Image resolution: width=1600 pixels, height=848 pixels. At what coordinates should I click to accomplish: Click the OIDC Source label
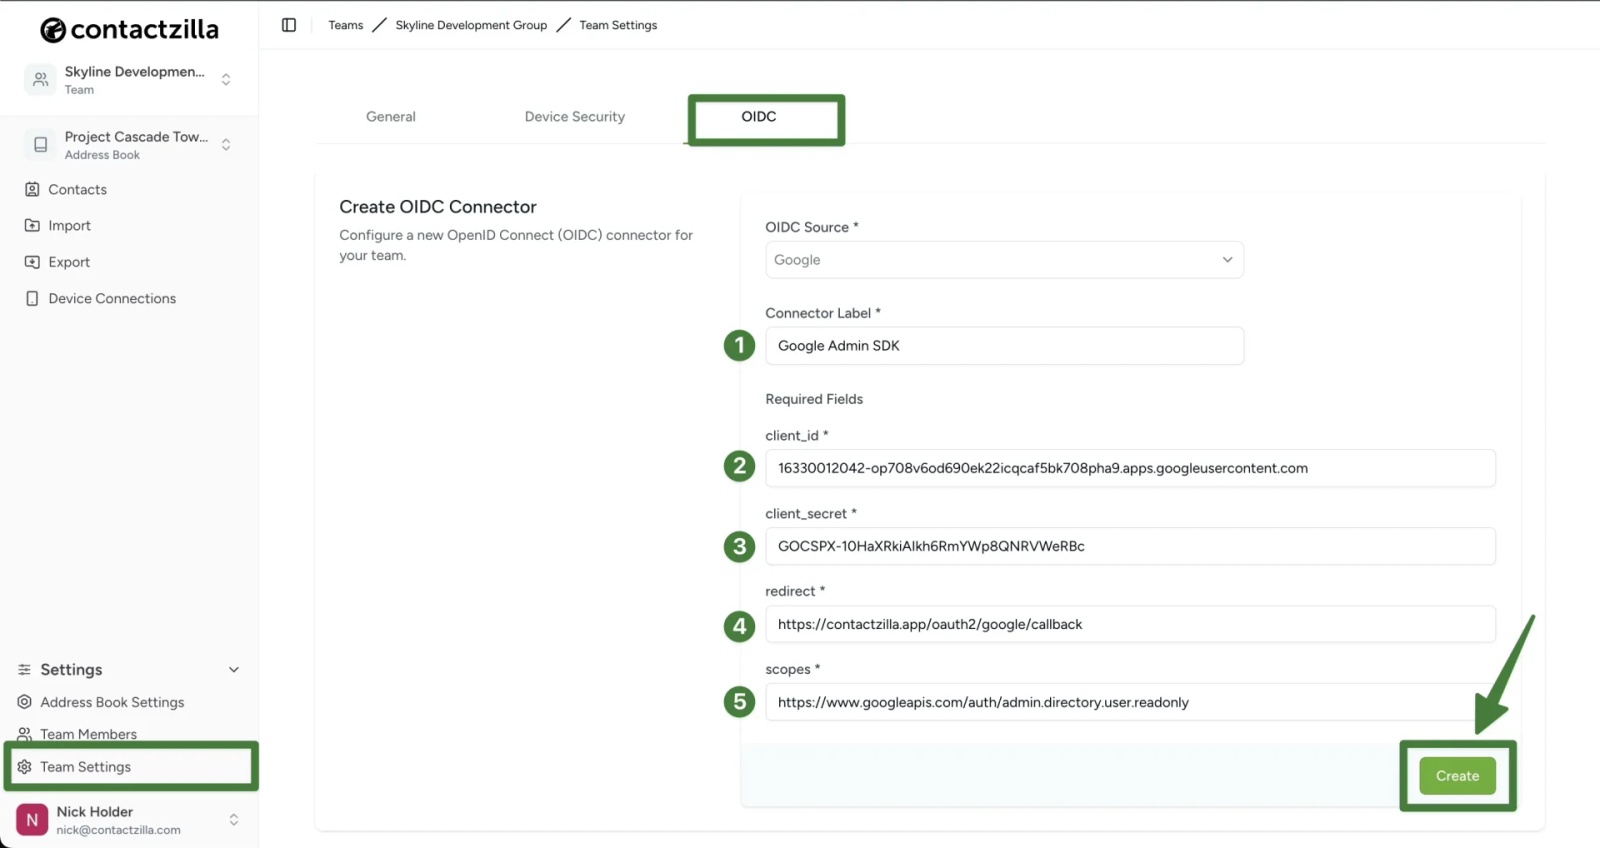[811, 227]
